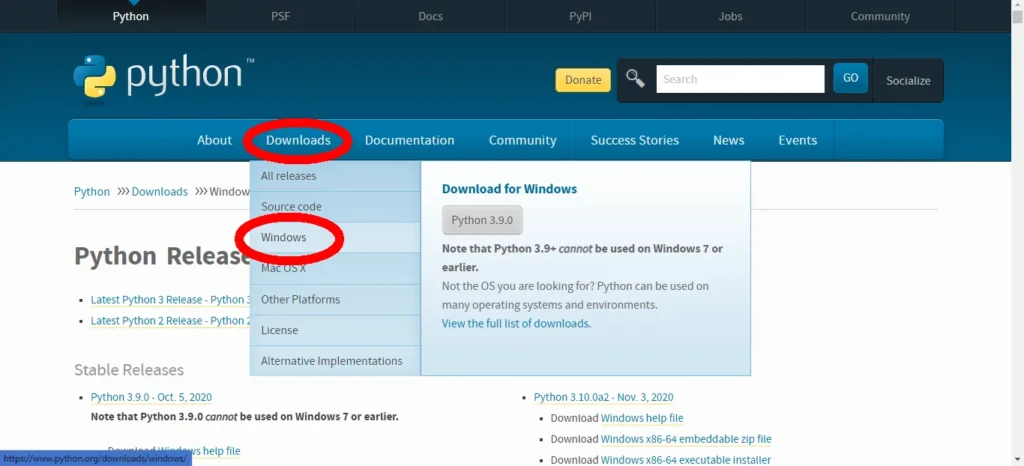
Task: Open Python 3.10.0a2 - Nov. 3, 2020 link
Action: click(x=603, y=397)
